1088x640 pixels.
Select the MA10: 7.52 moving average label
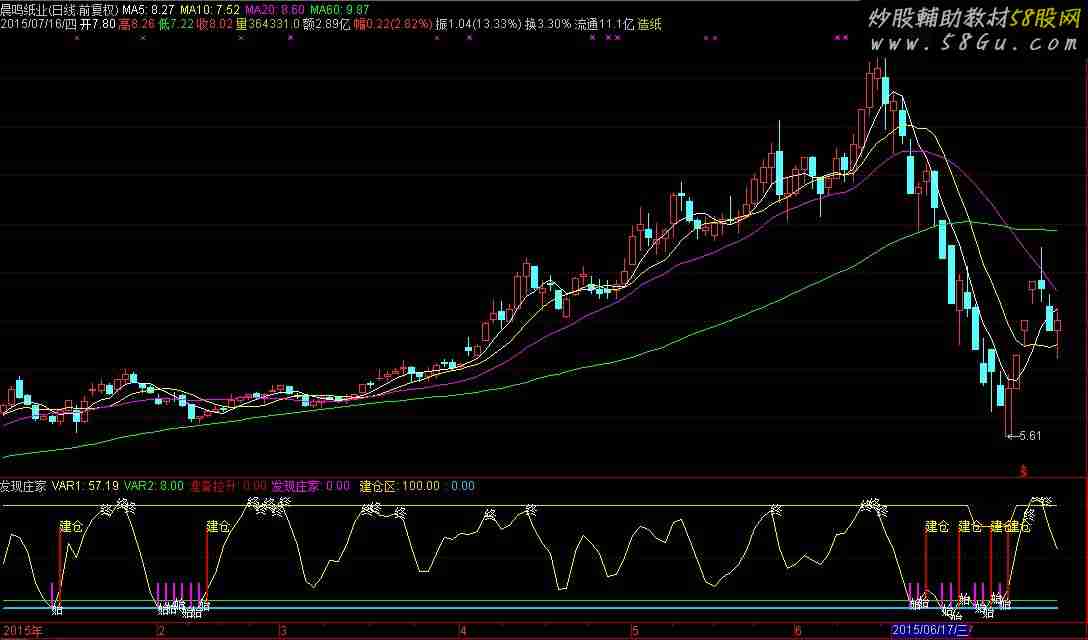(x=210, y=10)
